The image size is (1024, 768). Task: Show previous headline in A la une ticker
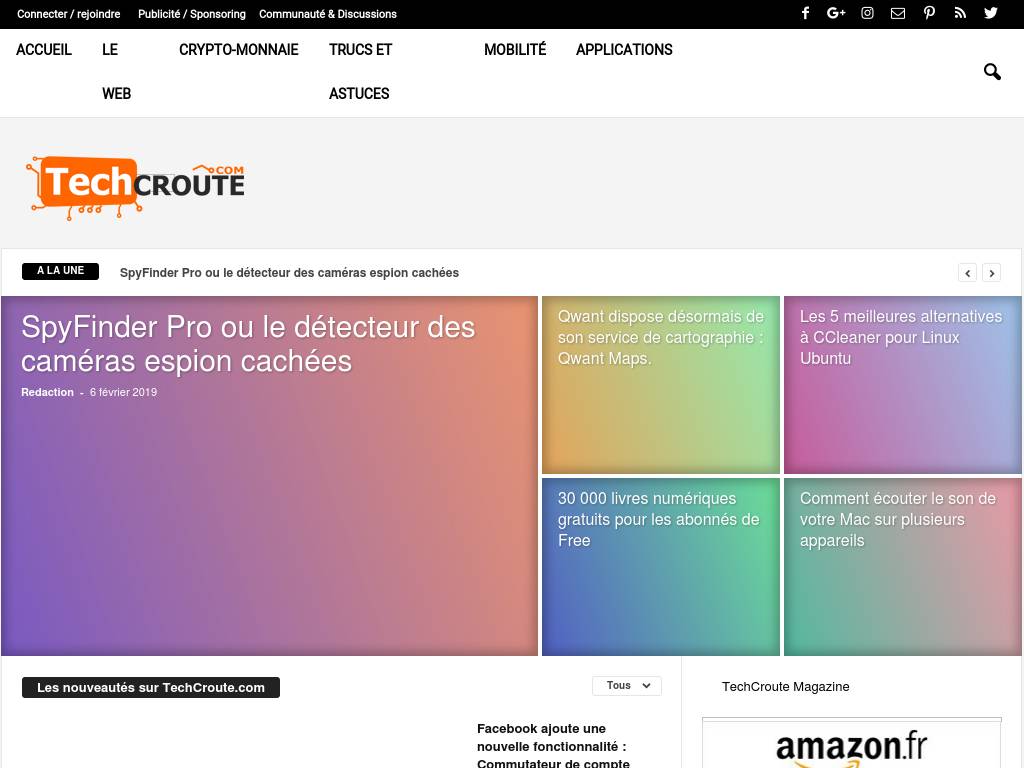click(967, 272)
